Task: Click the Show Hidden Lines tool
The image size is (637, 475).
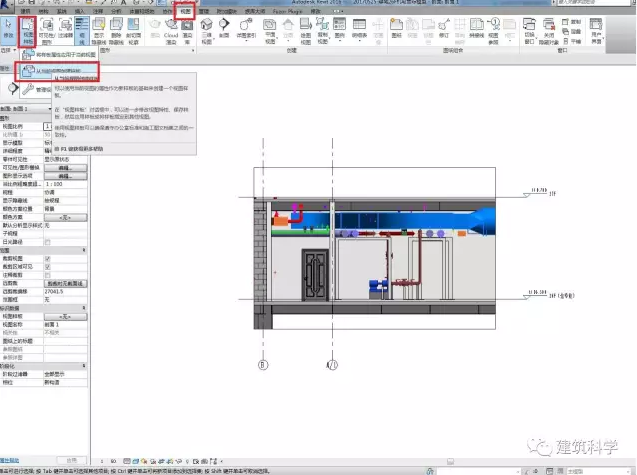Action: pyautogui.click(x=99, y=31)
